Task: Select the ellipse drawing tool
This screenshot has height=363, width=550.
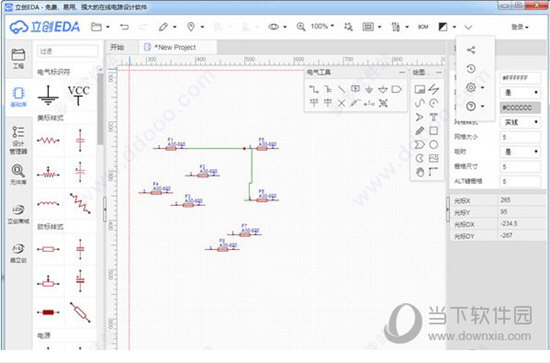Action: [x=434, y=144]
